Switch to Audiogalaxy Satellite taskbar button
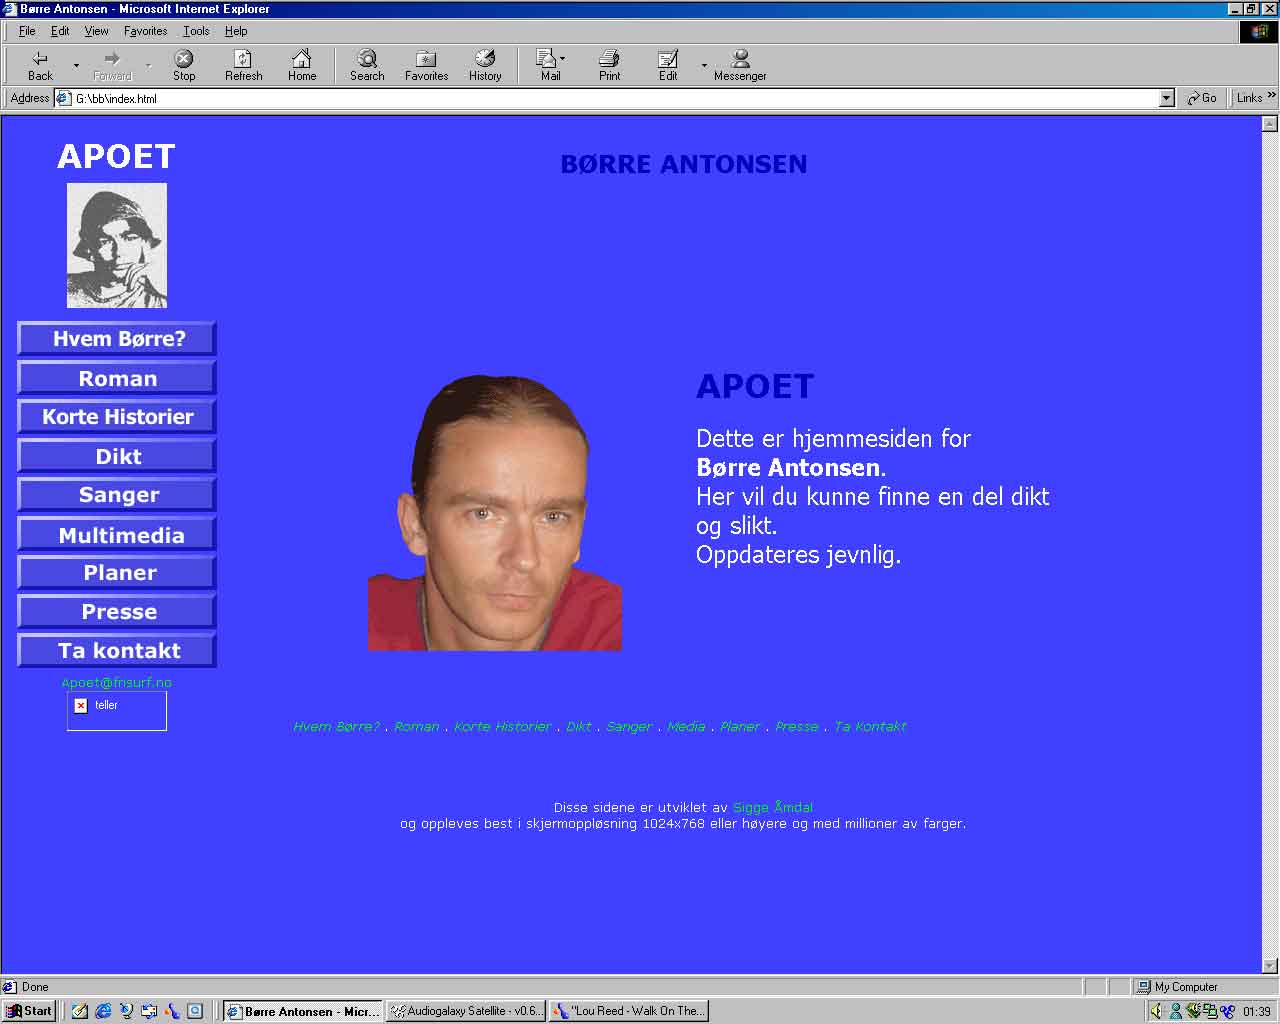This screenshot has width=1280, height=1024. click(x=466, y=1011)
